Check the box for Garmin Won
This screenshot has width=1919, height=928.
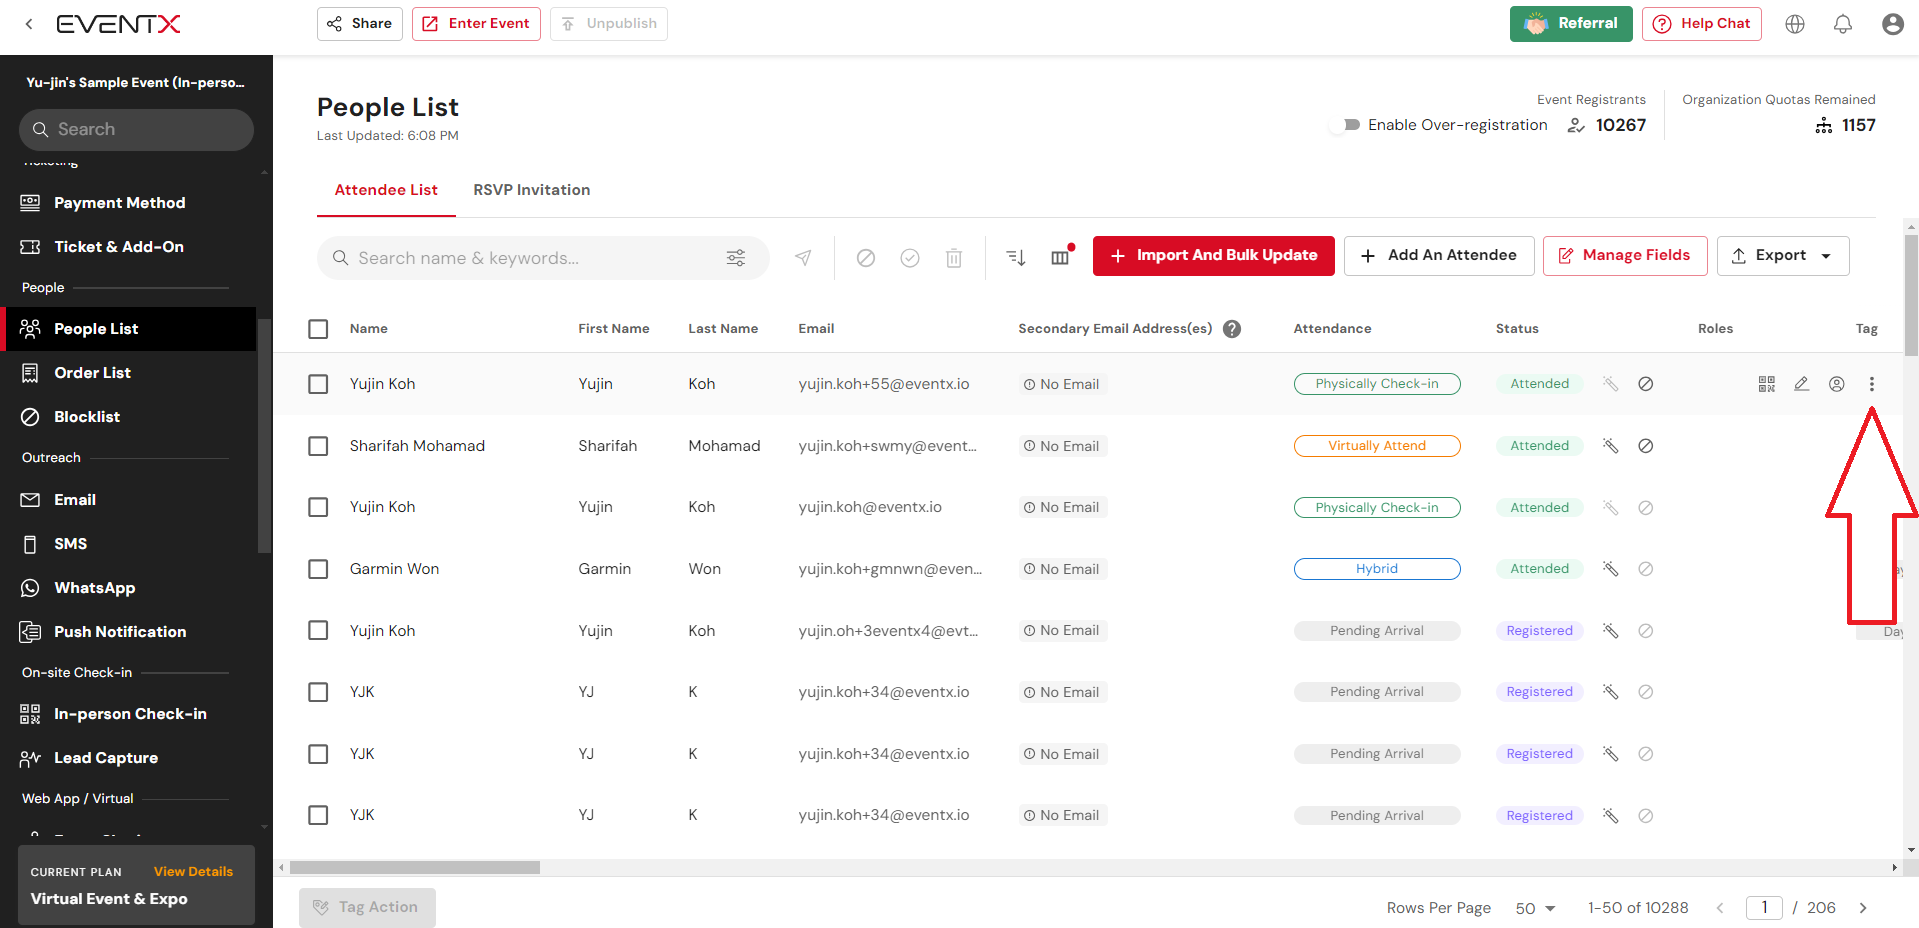coord(318,569)
